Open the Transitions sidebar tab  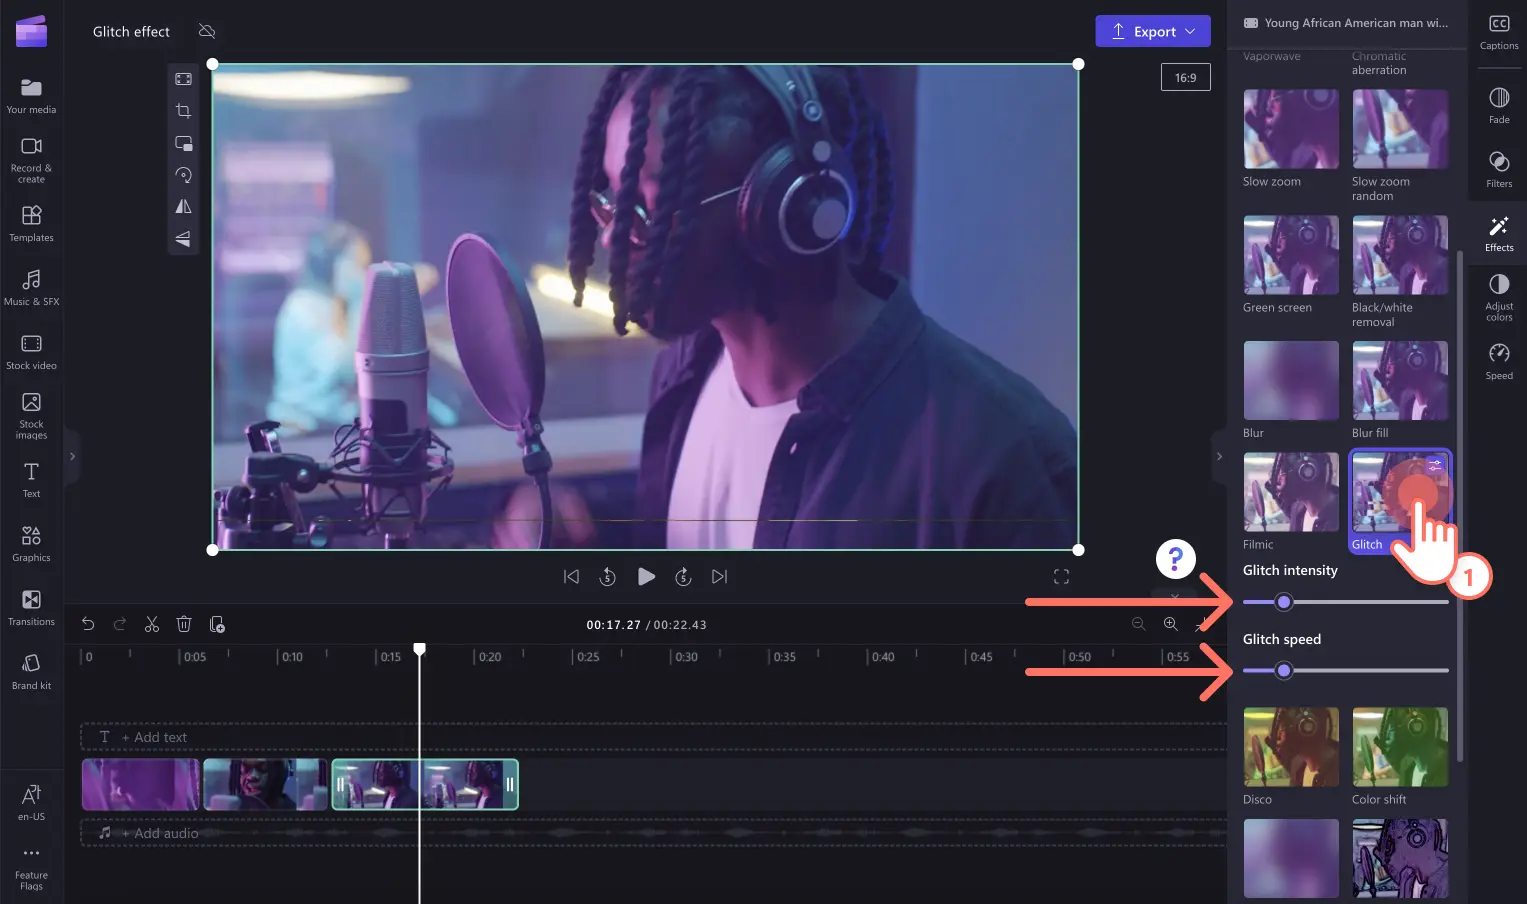point(31,608)
